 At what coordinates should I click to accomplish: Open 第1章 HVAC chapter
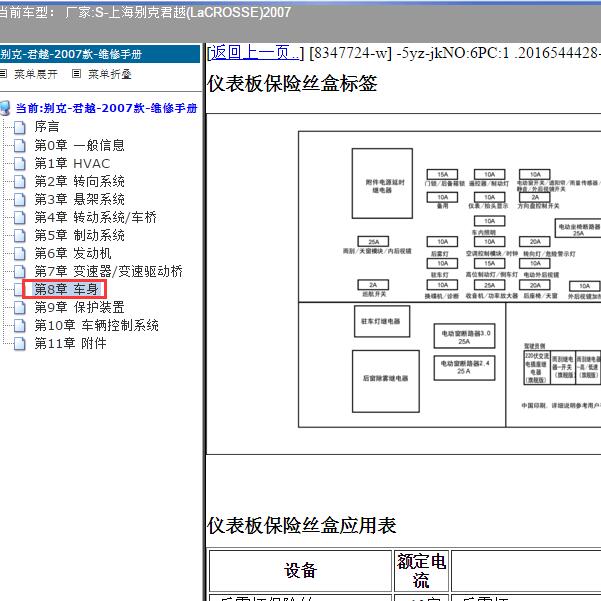coord(72,163)
